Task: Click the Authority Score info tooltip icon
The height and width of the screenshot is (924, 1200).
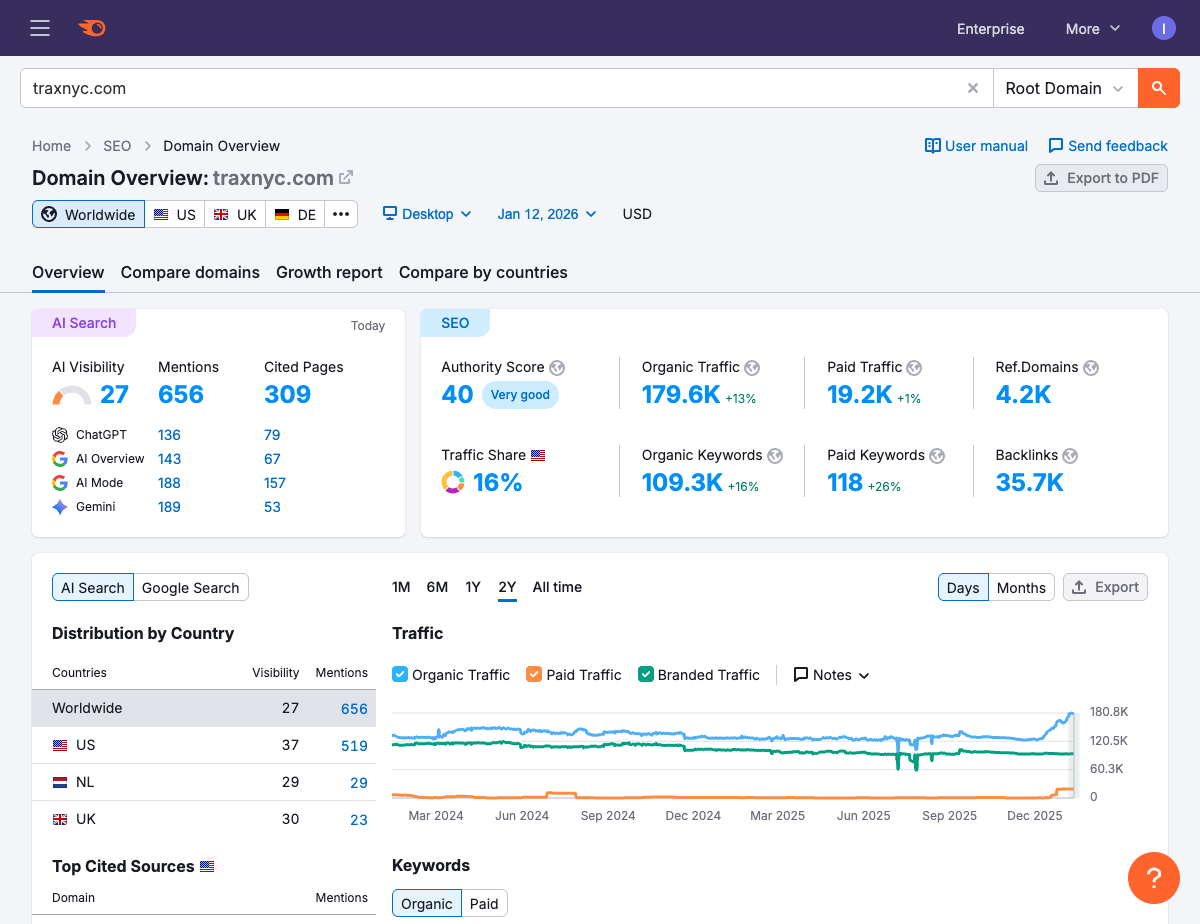Action: (557, 367)
